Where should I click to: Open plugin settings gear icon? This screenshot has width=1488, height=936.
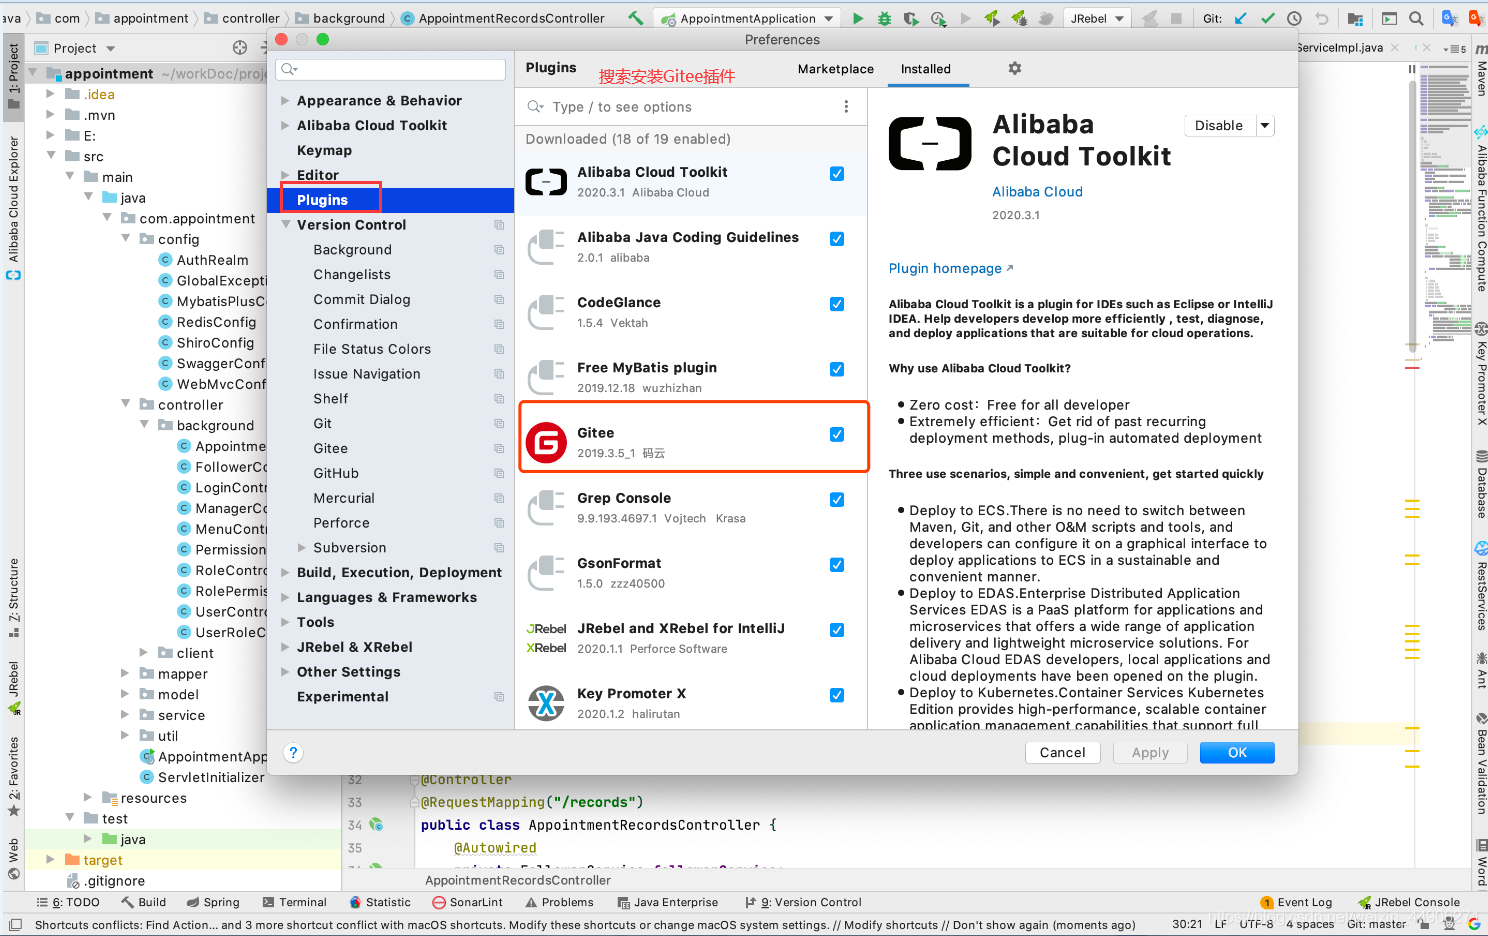tap(1015, 68)
